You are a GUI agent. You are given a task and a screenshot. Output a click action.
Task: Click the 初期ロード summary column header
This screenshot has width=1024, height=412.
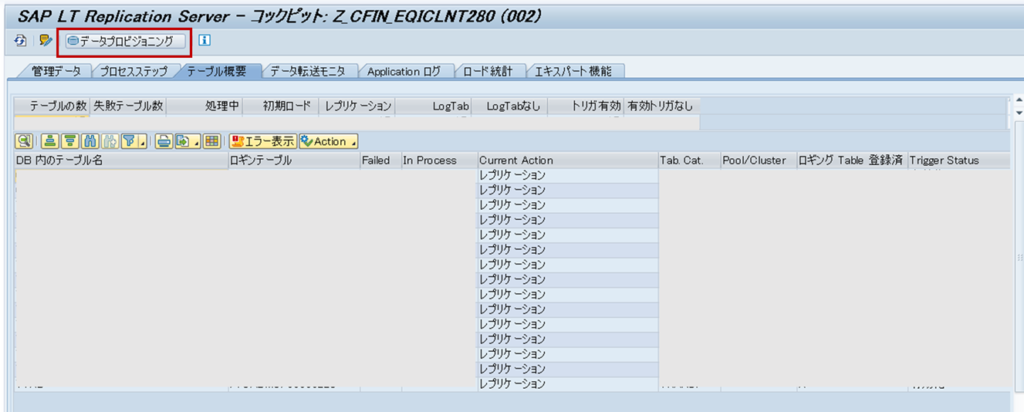[x=281, y=106]
